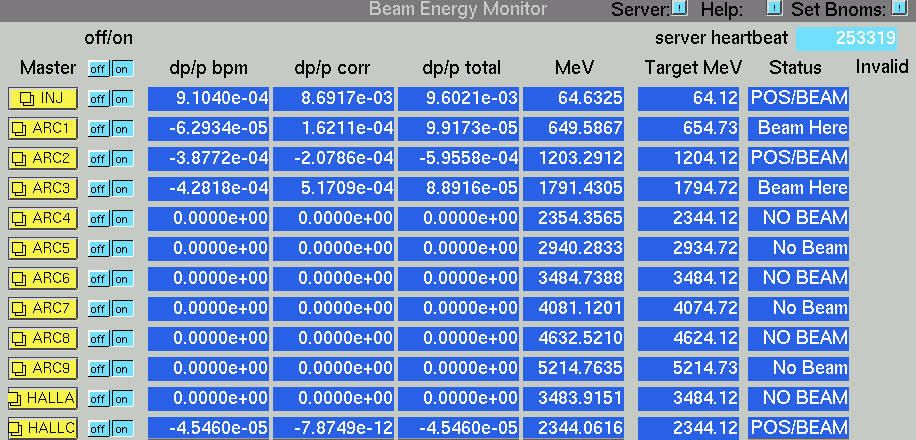Select HALLA Target MeV value 3484.12
The height and width of the screenshot is (440, 916).
(x=689, y=399)
